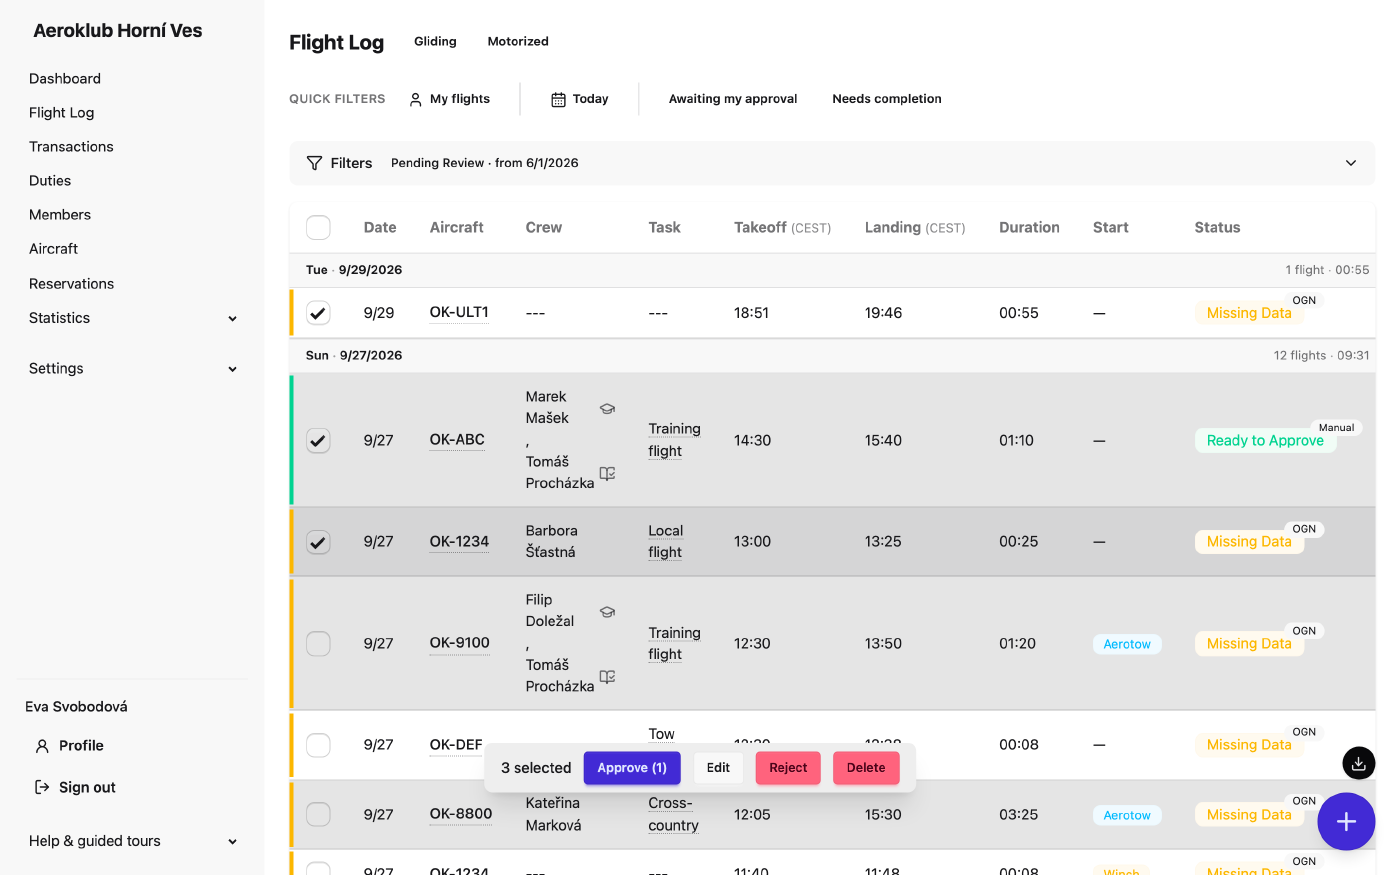
Task: Click the Reject button
Action: tap(788, 768)
